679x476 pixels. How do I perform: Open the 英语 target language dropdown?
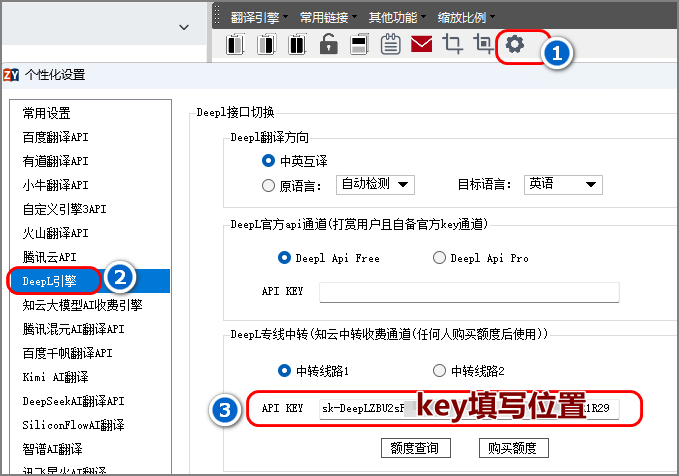(x=563, y=184)
